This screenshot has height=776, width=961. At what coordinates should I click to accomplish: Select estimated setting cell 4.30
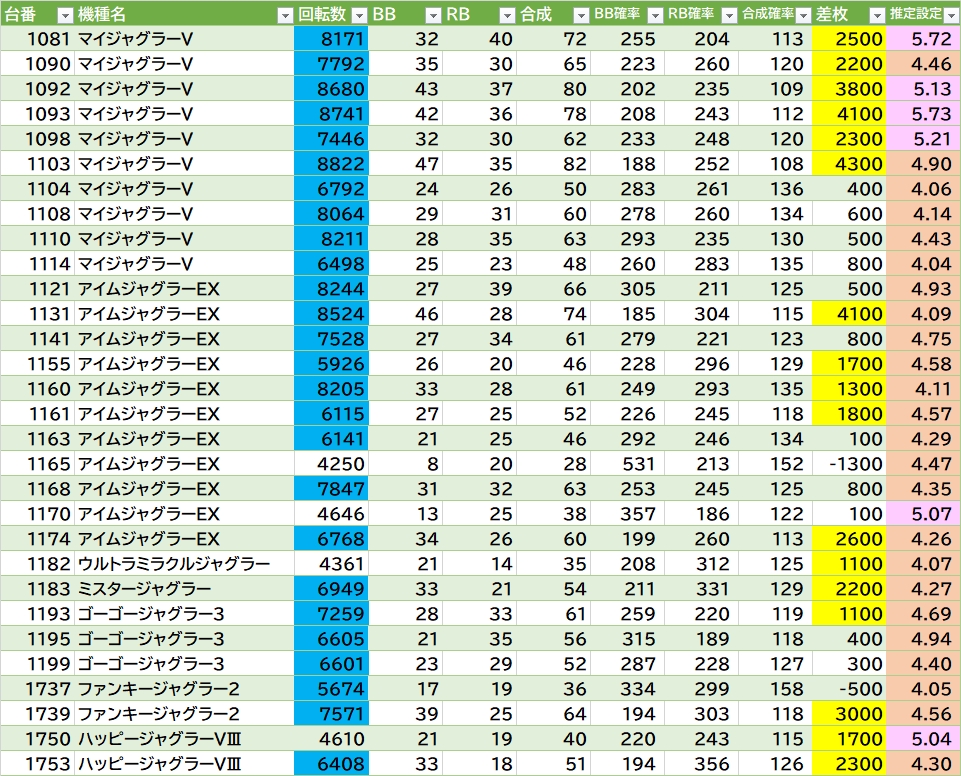pos(923,764)
